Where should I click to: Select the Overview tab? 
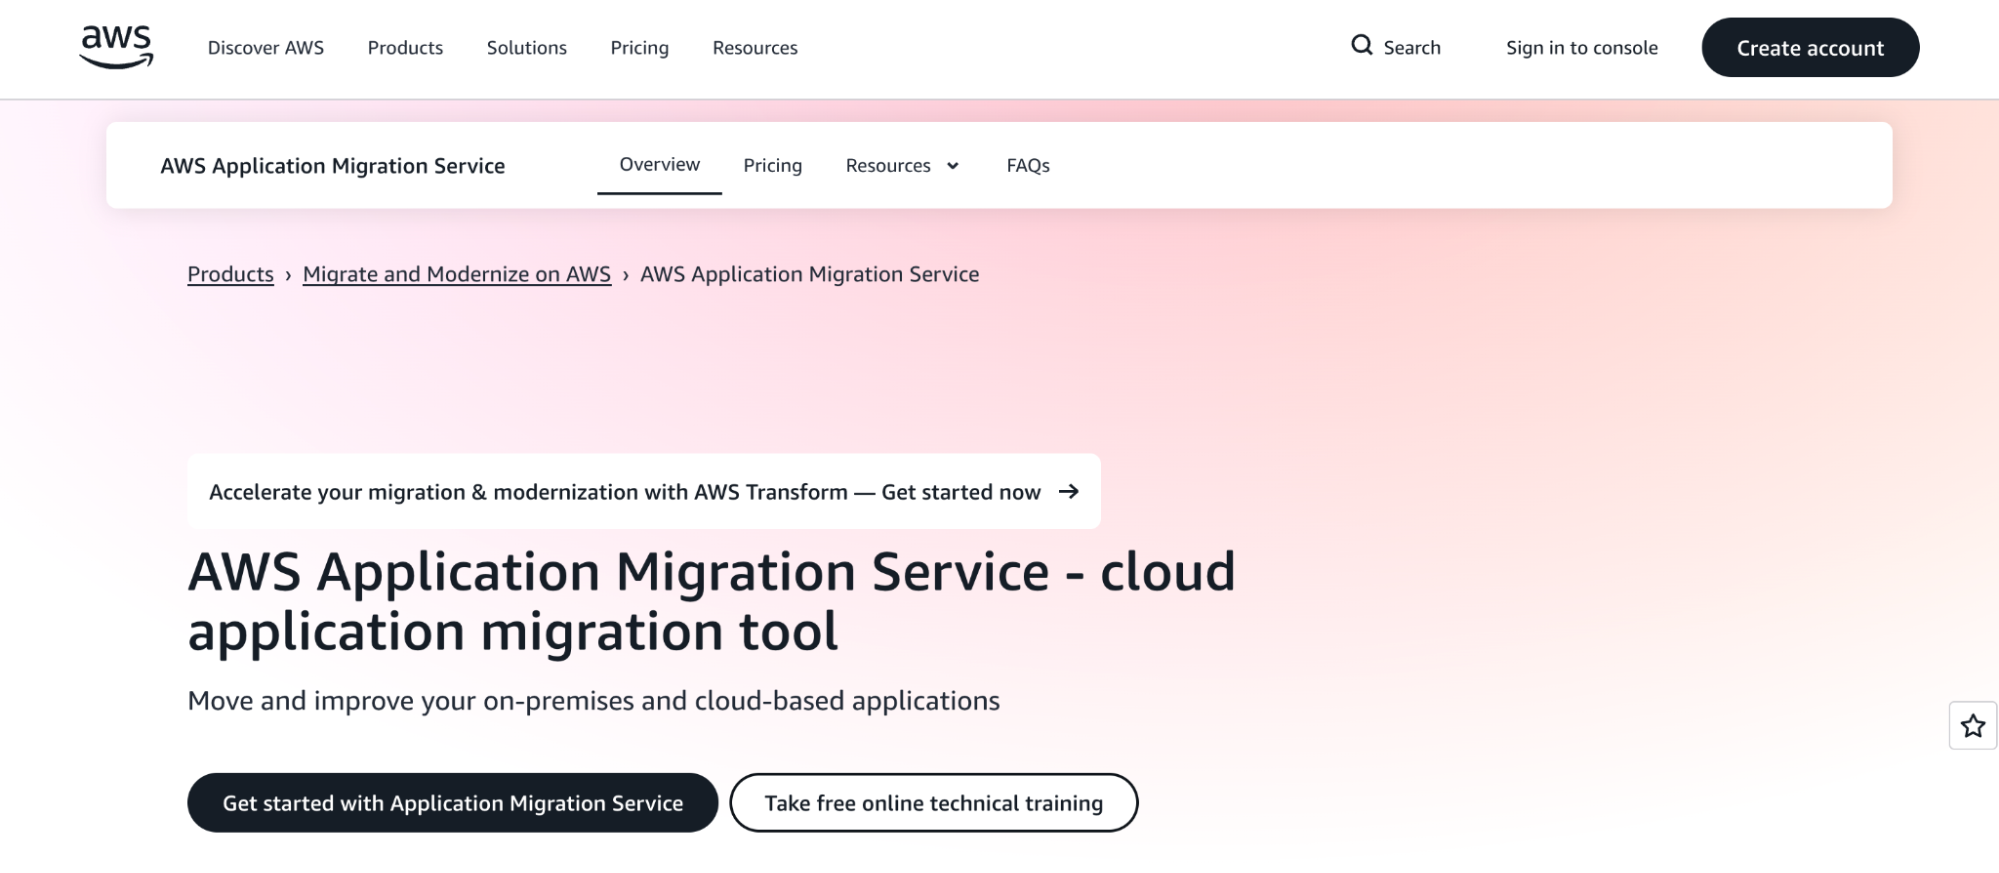pyautogui.click(x=659, y=165)
